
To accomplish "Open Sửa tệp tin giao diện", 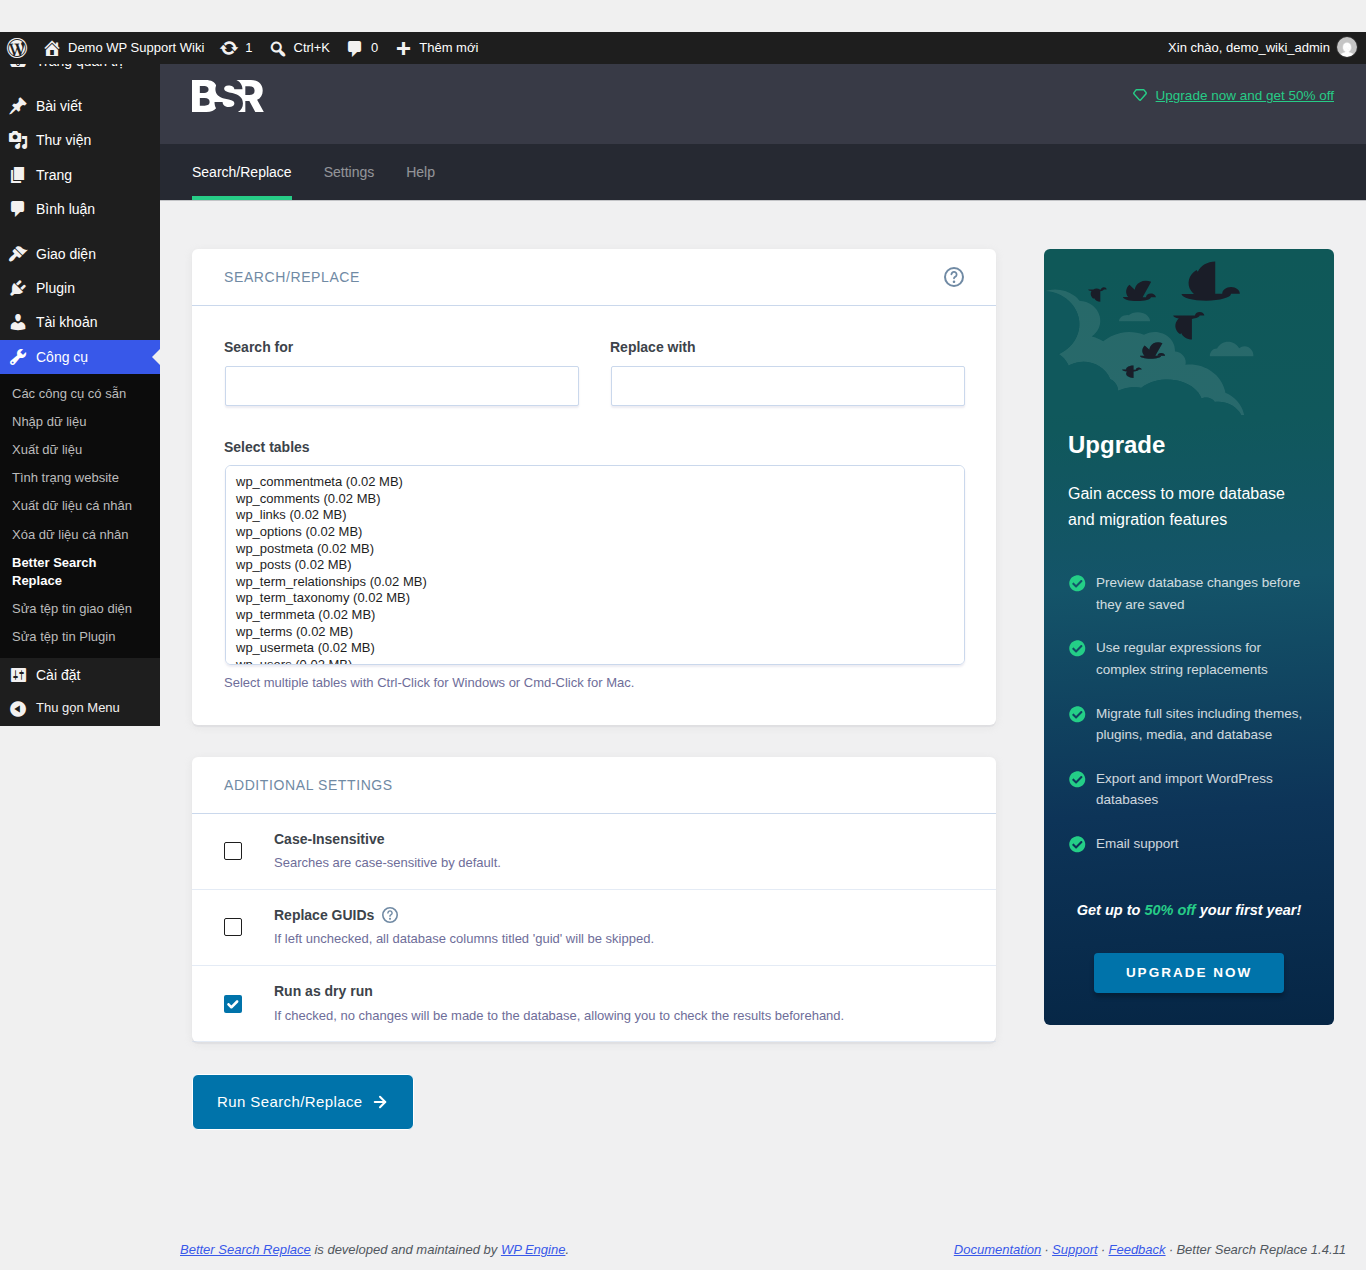I will click(x=72, y=609).
